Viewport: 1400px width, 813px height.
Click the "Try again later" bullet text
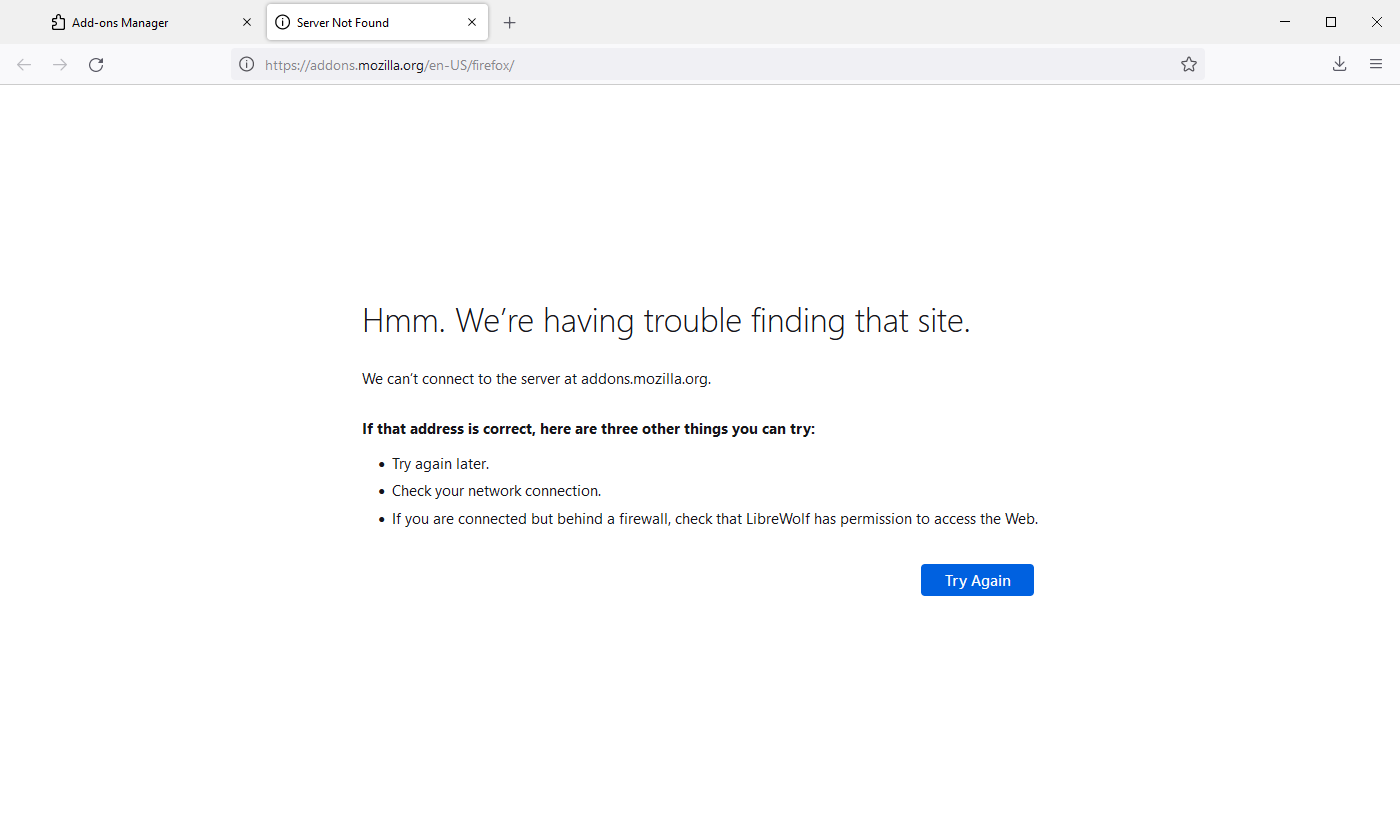440,464
